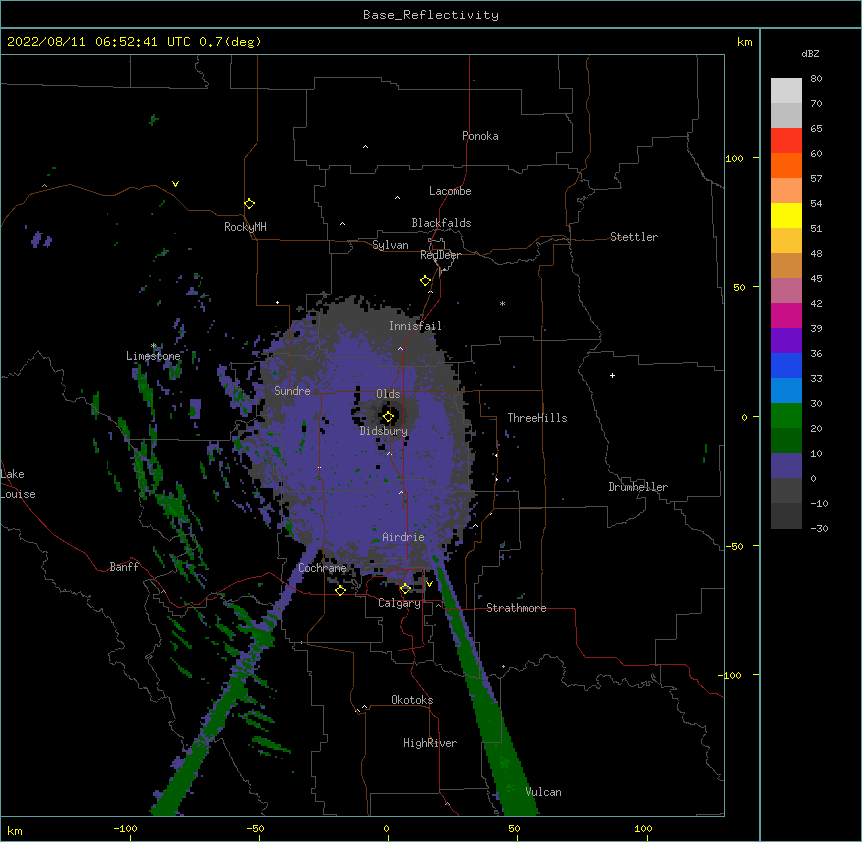Click the Innisfail city label
This screenshot has height=842, width=862.
click(415, 326)
